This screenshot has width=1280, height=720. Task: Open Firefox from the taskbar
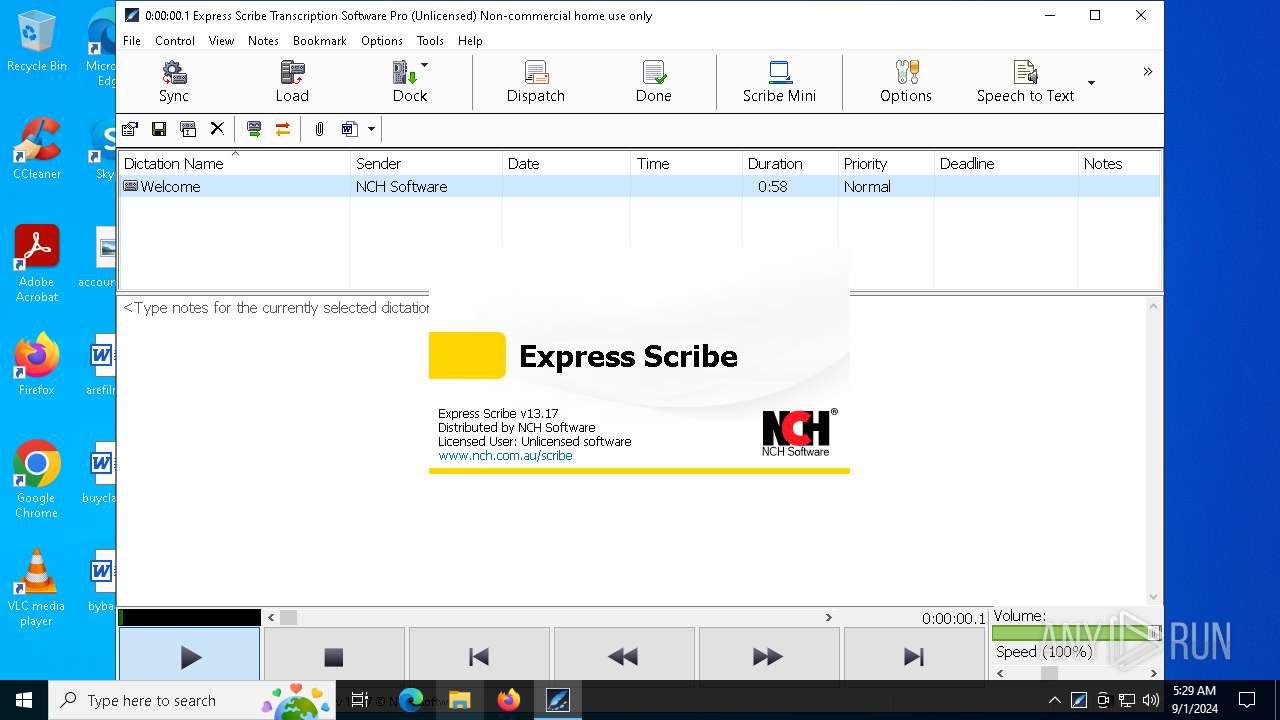coord(509,700)
